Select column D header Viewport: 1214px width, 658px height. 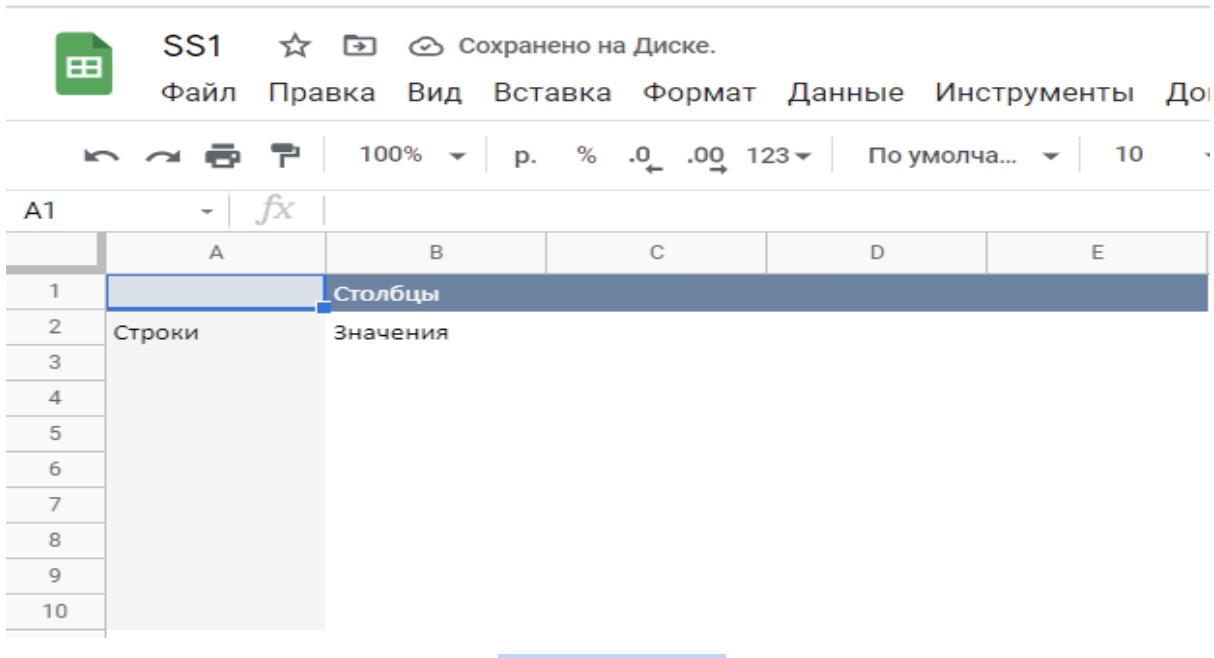[x=877, y=254]
